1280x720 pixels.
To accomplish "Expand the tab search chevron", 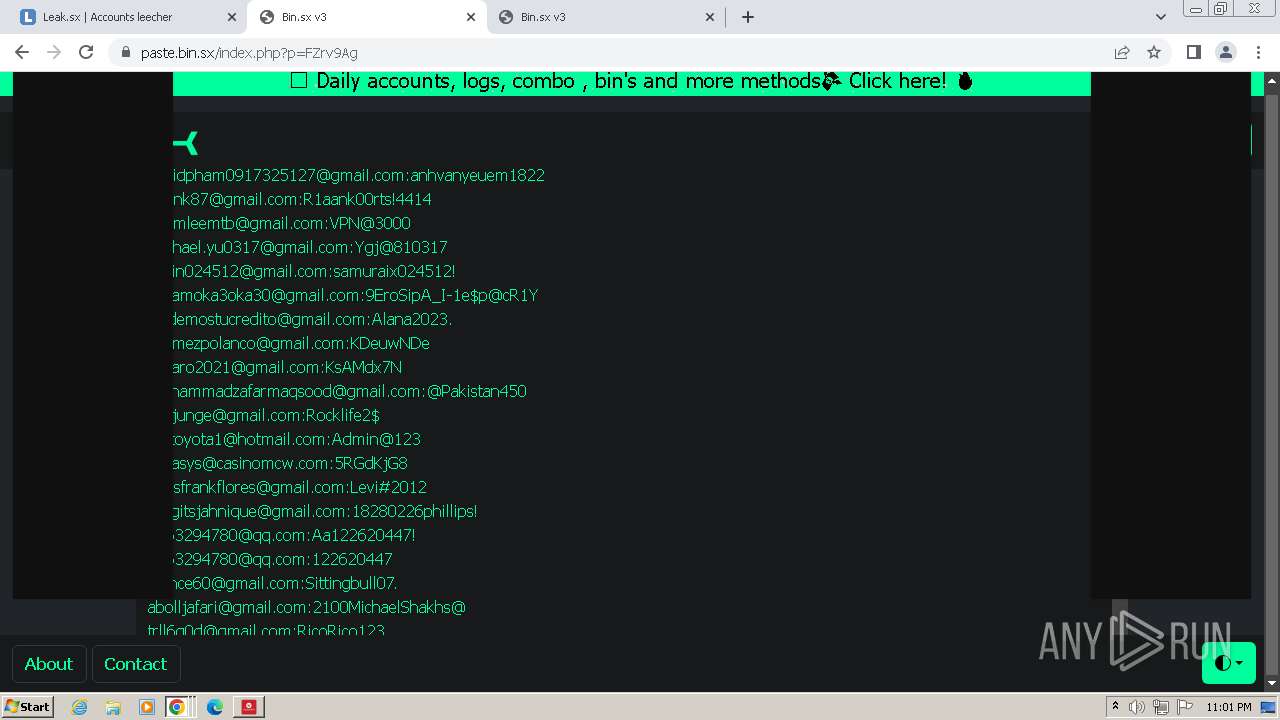I will point(1160,17).
